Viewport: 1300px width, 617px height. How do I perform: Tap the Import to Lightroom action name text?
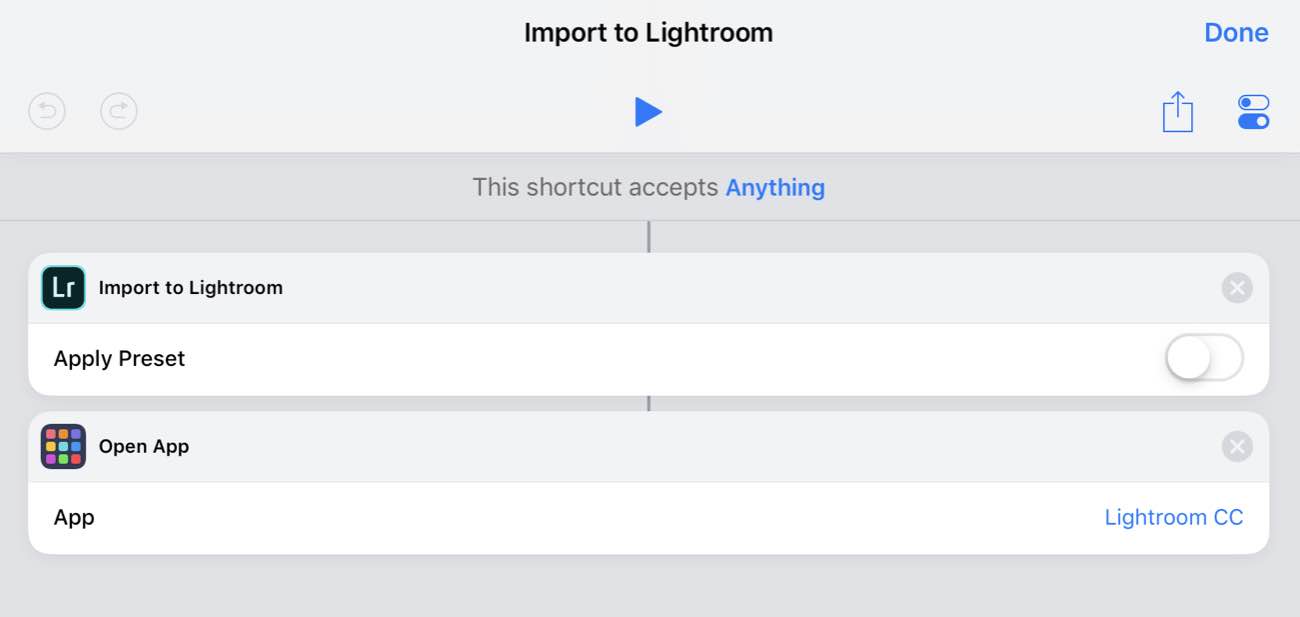pos(190,288)
